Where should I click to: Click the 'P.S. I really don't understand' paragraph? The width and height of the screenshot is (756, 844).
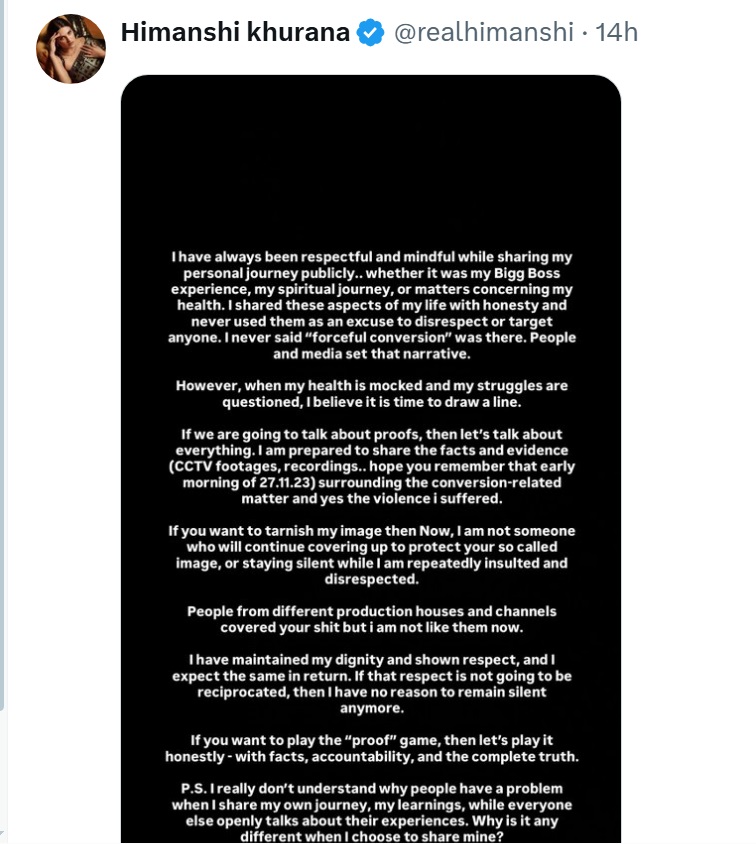coord(372,813)
